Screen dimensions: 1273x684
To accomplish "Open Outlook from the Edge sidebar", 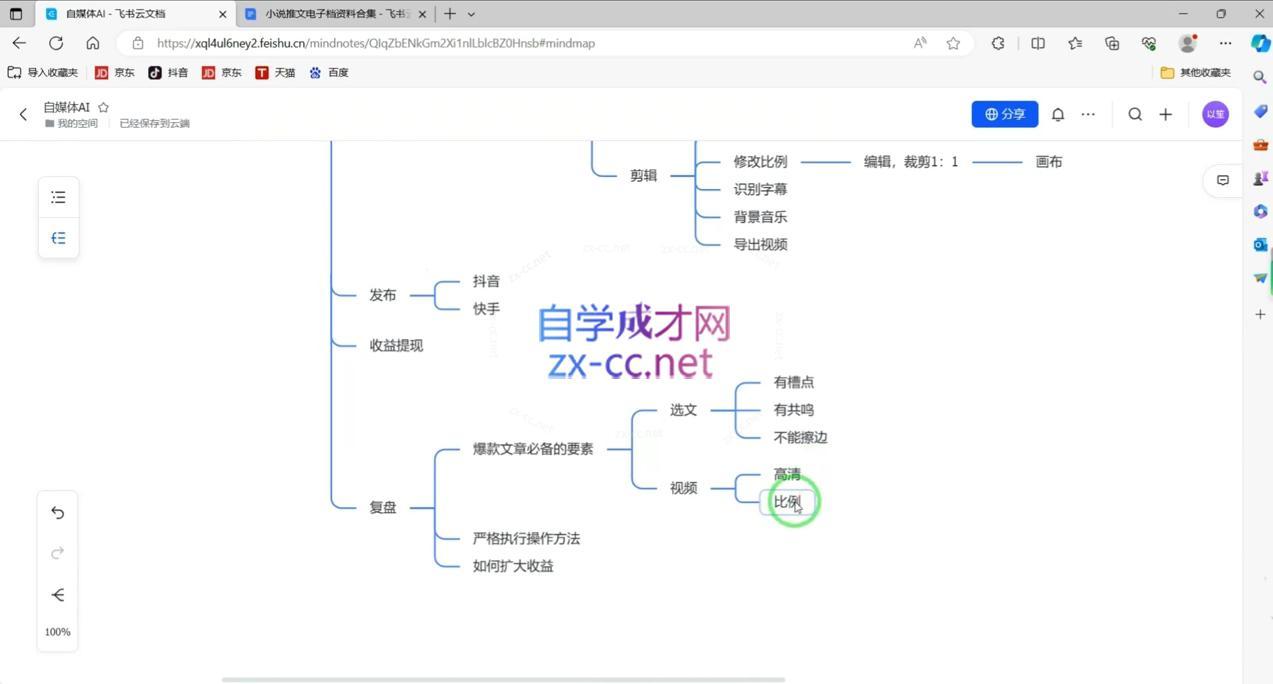I will click(1259, 243).
